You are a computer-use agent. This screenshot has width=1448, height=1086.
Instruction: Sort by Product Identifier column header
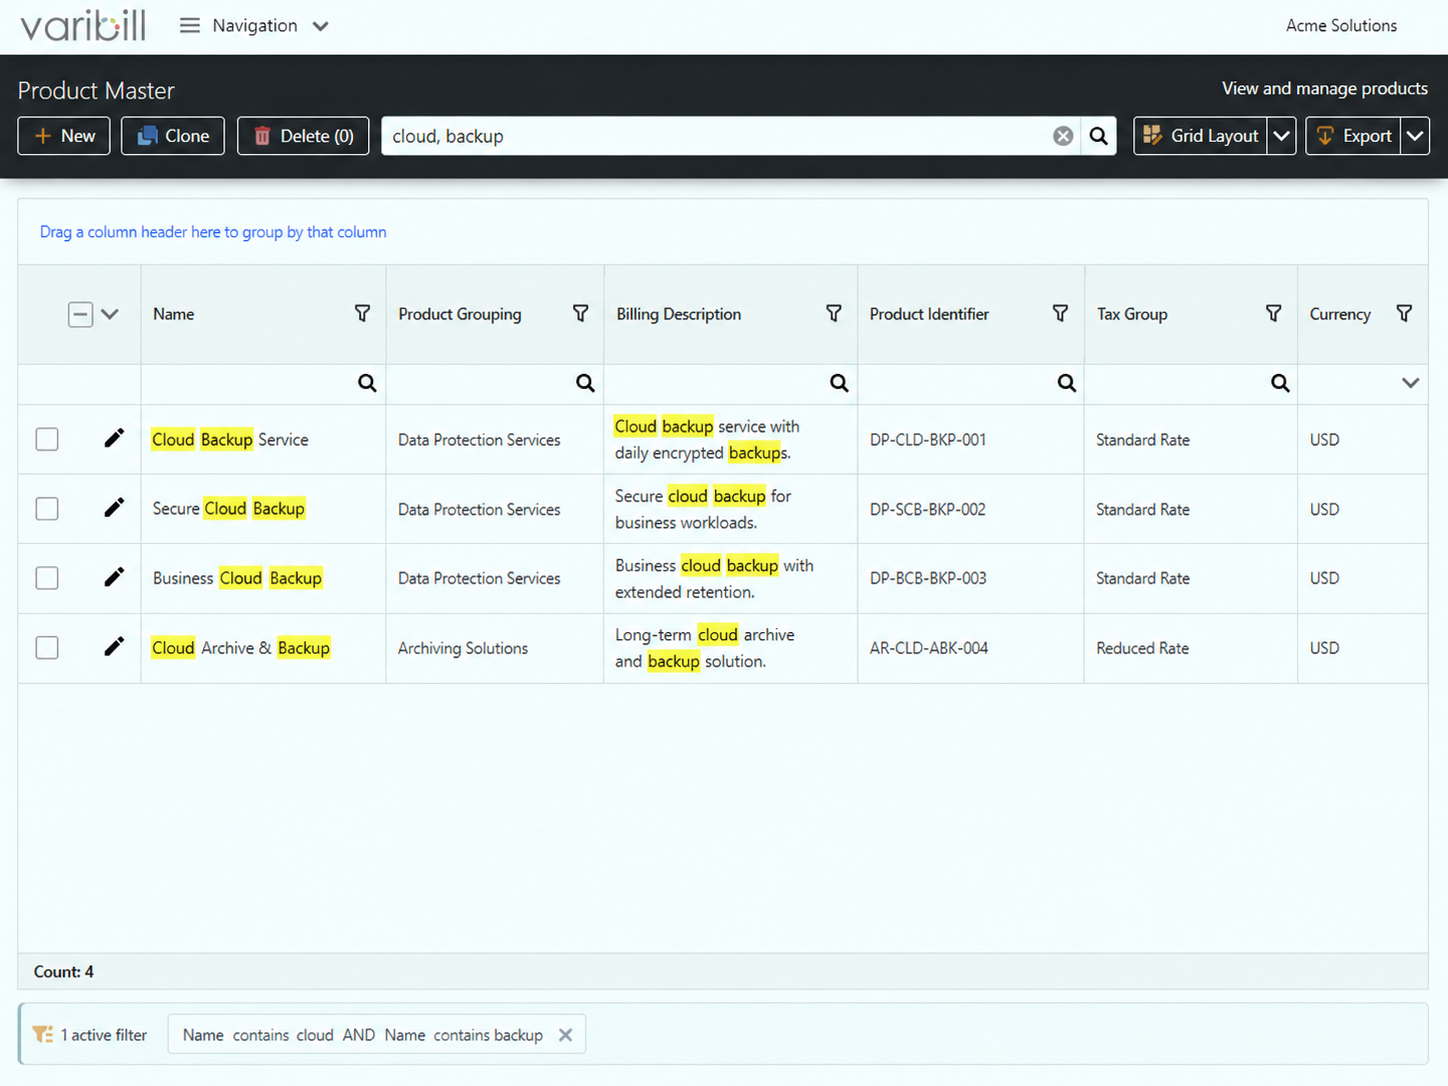point(929,314)
